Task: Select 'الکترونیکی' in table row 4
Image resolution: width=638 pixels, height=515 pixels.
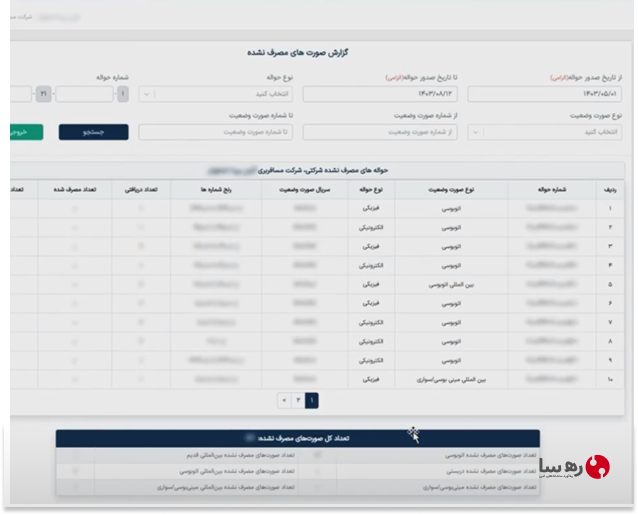Action: click(371, 266)
